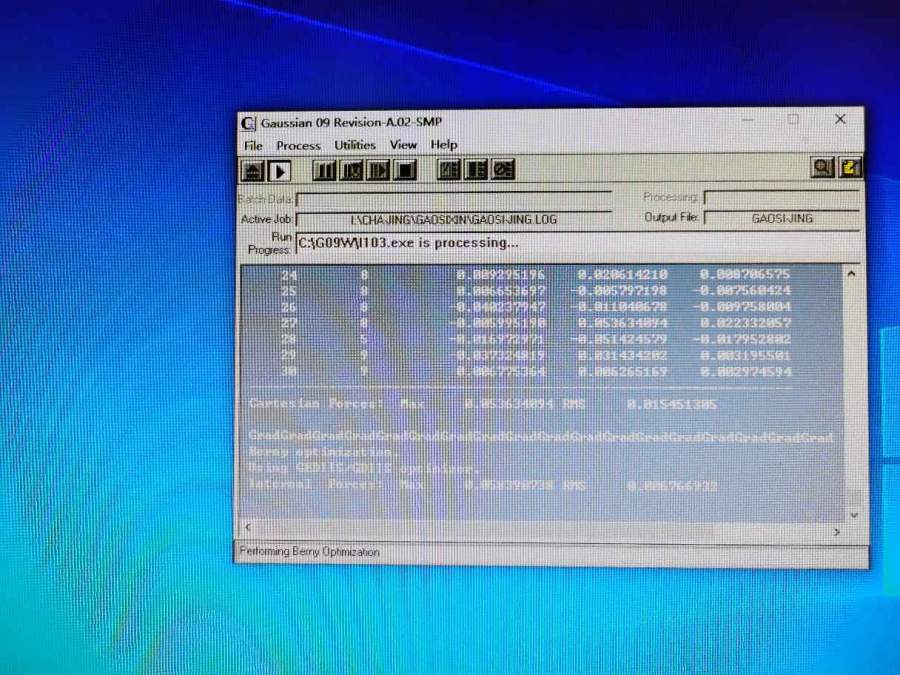
Task: Open the Help menu
Action: click(444, 145)
